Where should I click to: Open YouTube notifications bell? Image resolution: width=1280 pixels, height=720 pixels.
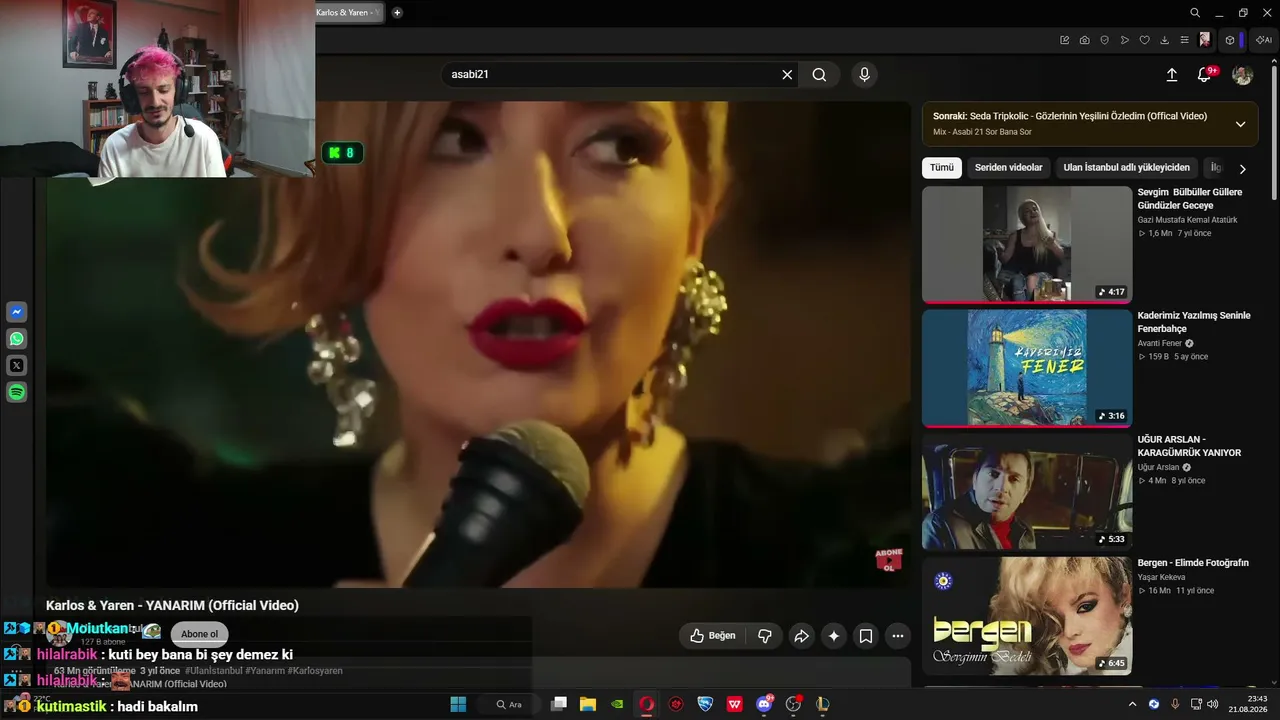tap(1205, 75)
